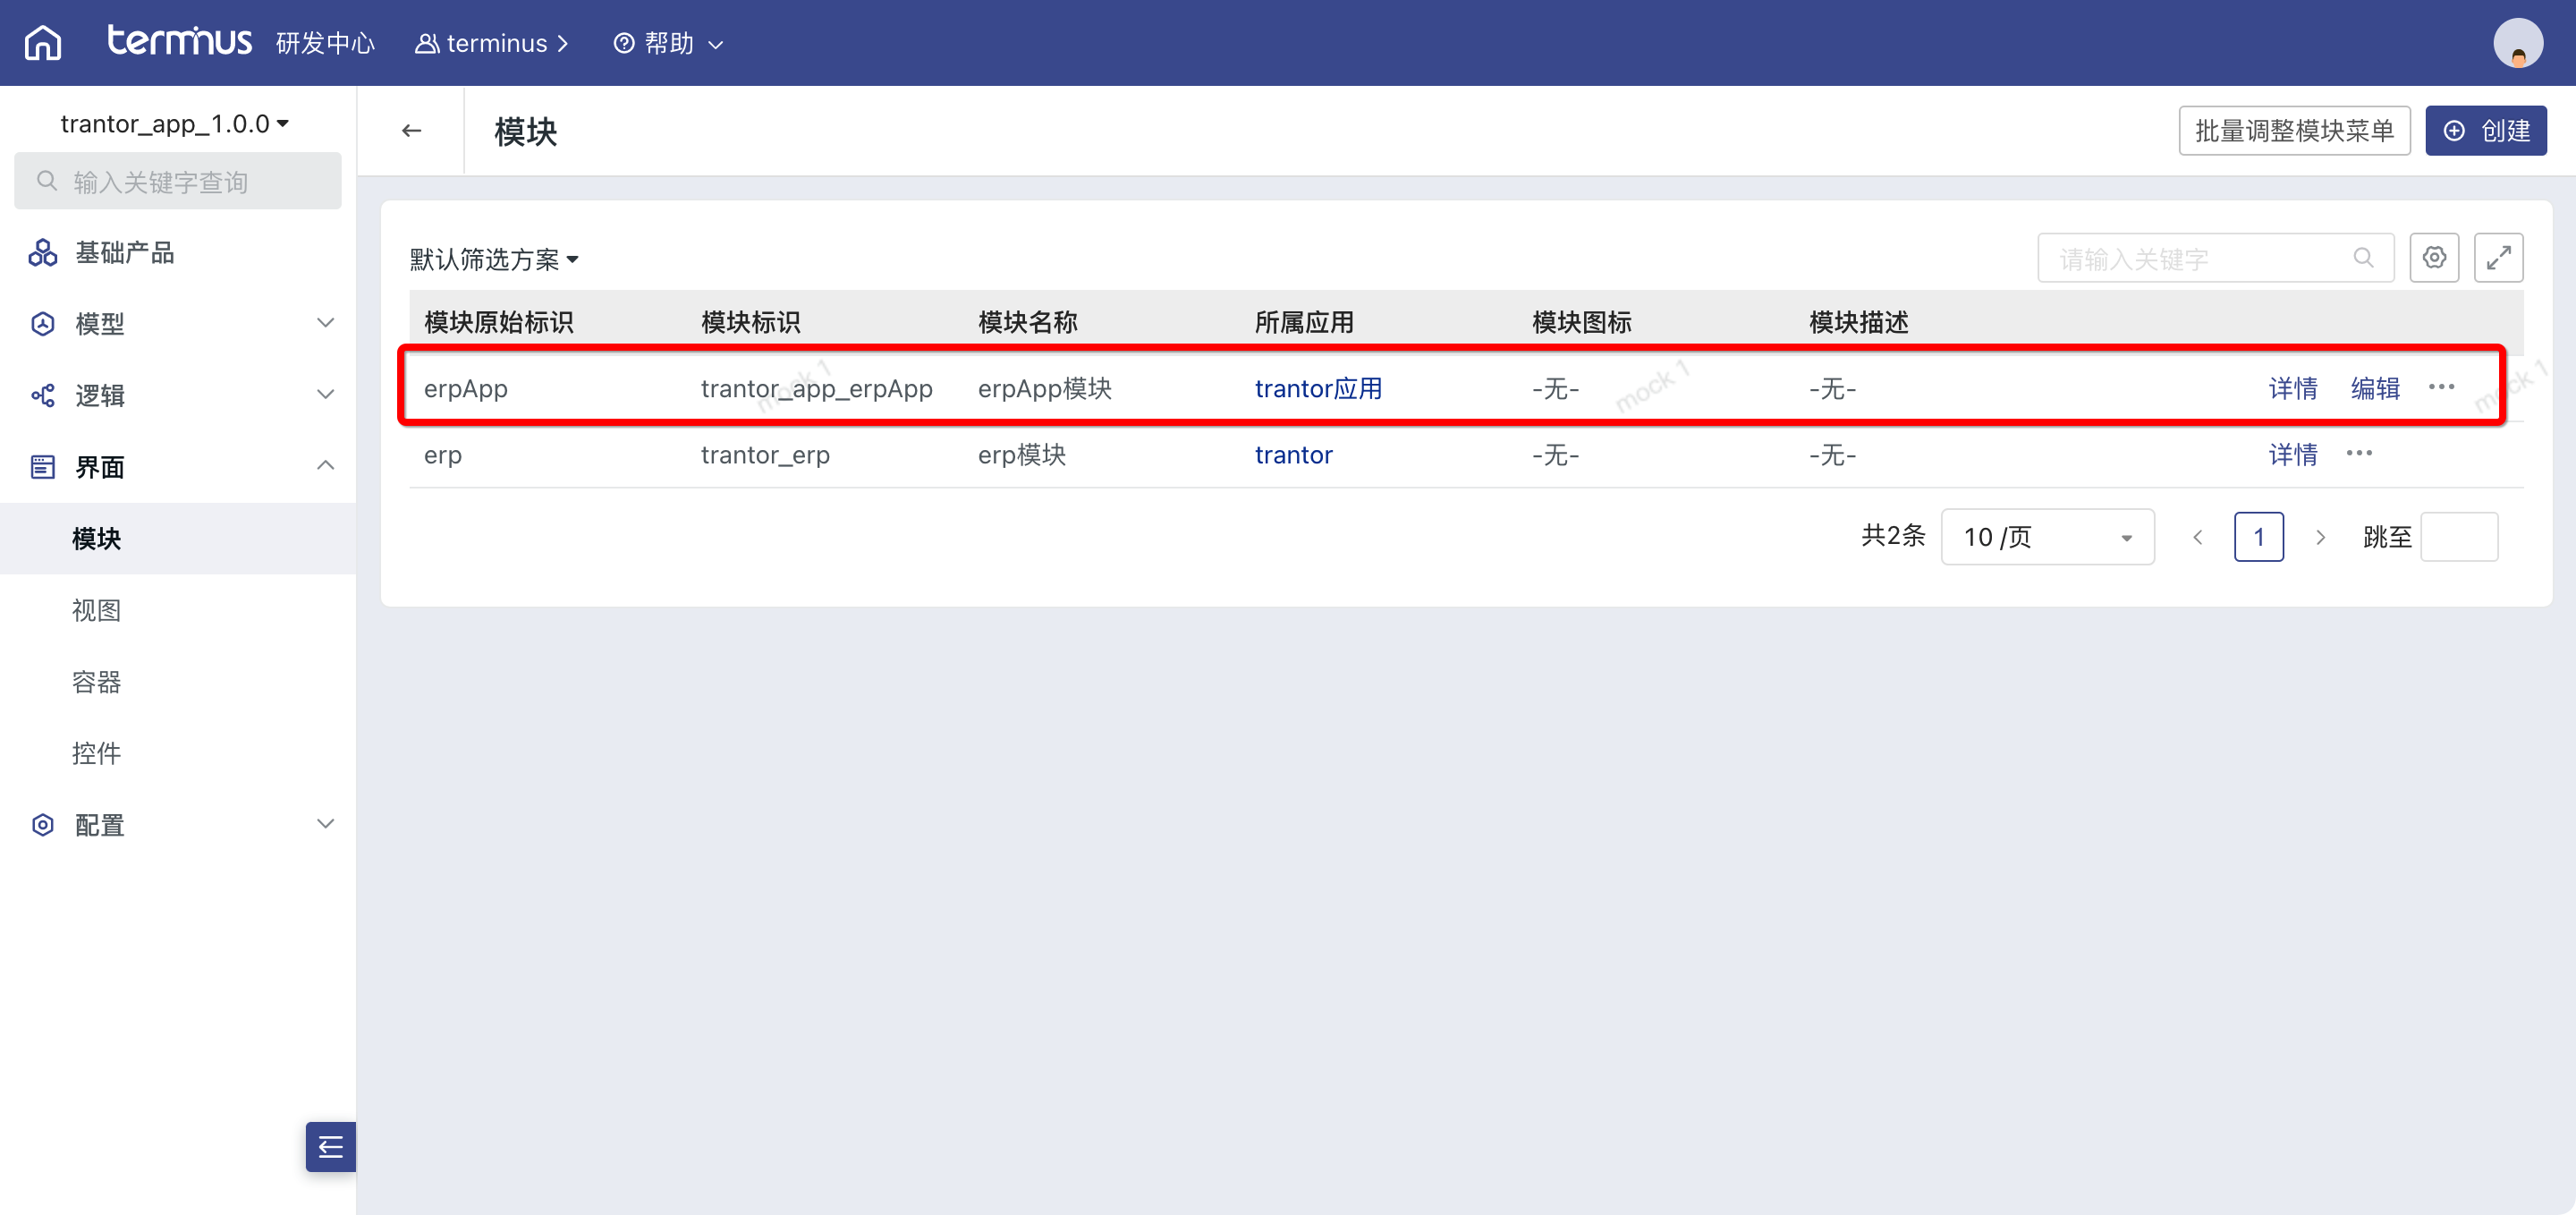Go to next page arrow
The image size is (2576, 1215).
tap(2320, 538)
